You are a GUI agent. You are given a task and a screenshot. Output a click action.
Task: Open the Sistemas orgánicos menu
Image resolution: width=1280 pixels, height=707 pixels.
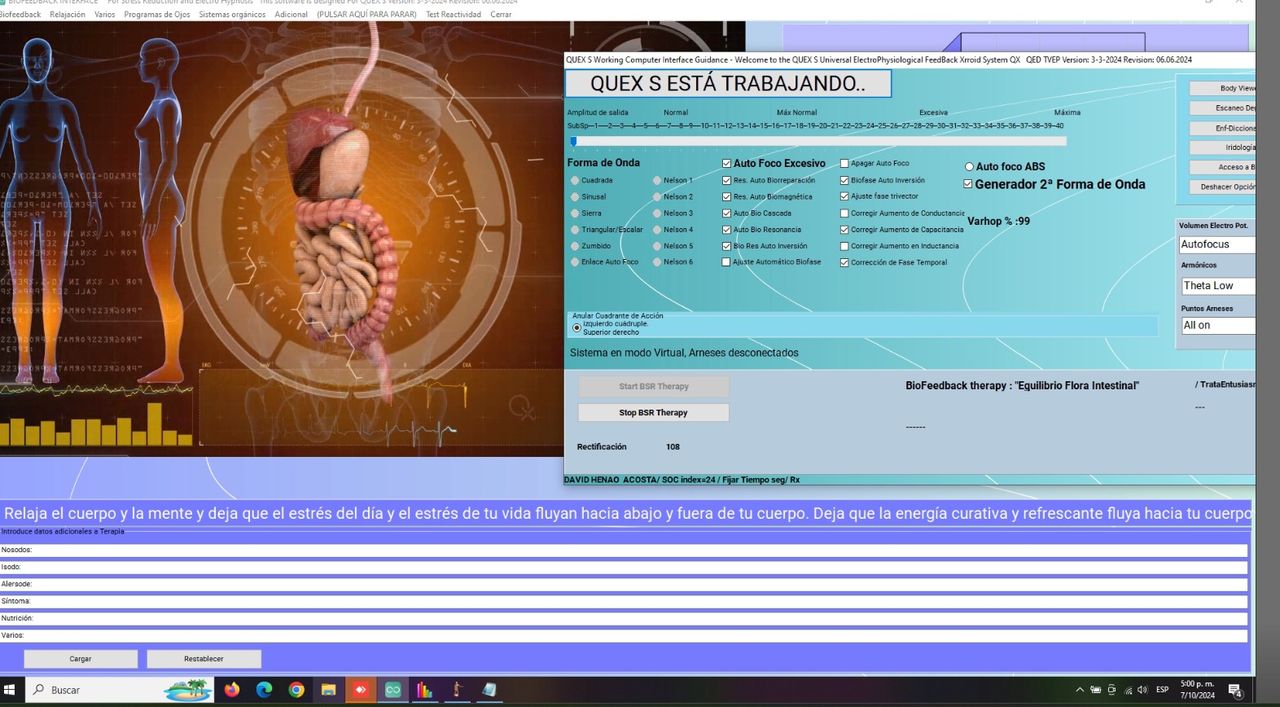click(x=232, y=15)
